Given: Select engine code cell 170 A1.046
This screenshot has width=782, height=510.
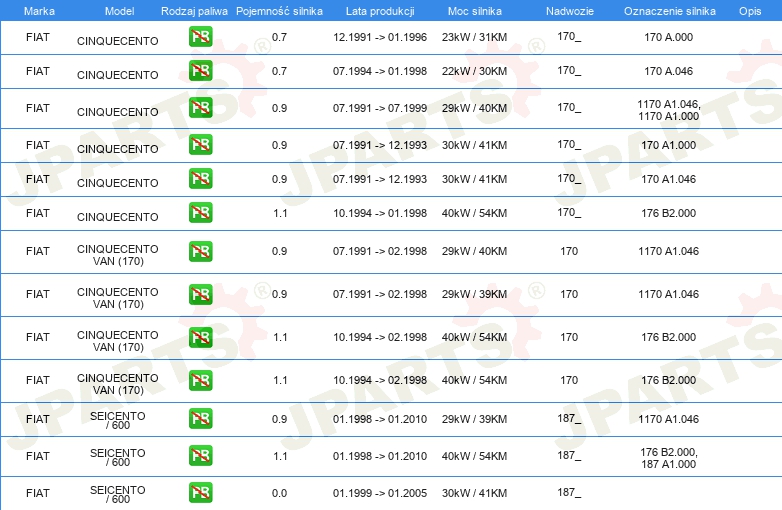Looking at the screenshot, I should (x=668, y=179).
